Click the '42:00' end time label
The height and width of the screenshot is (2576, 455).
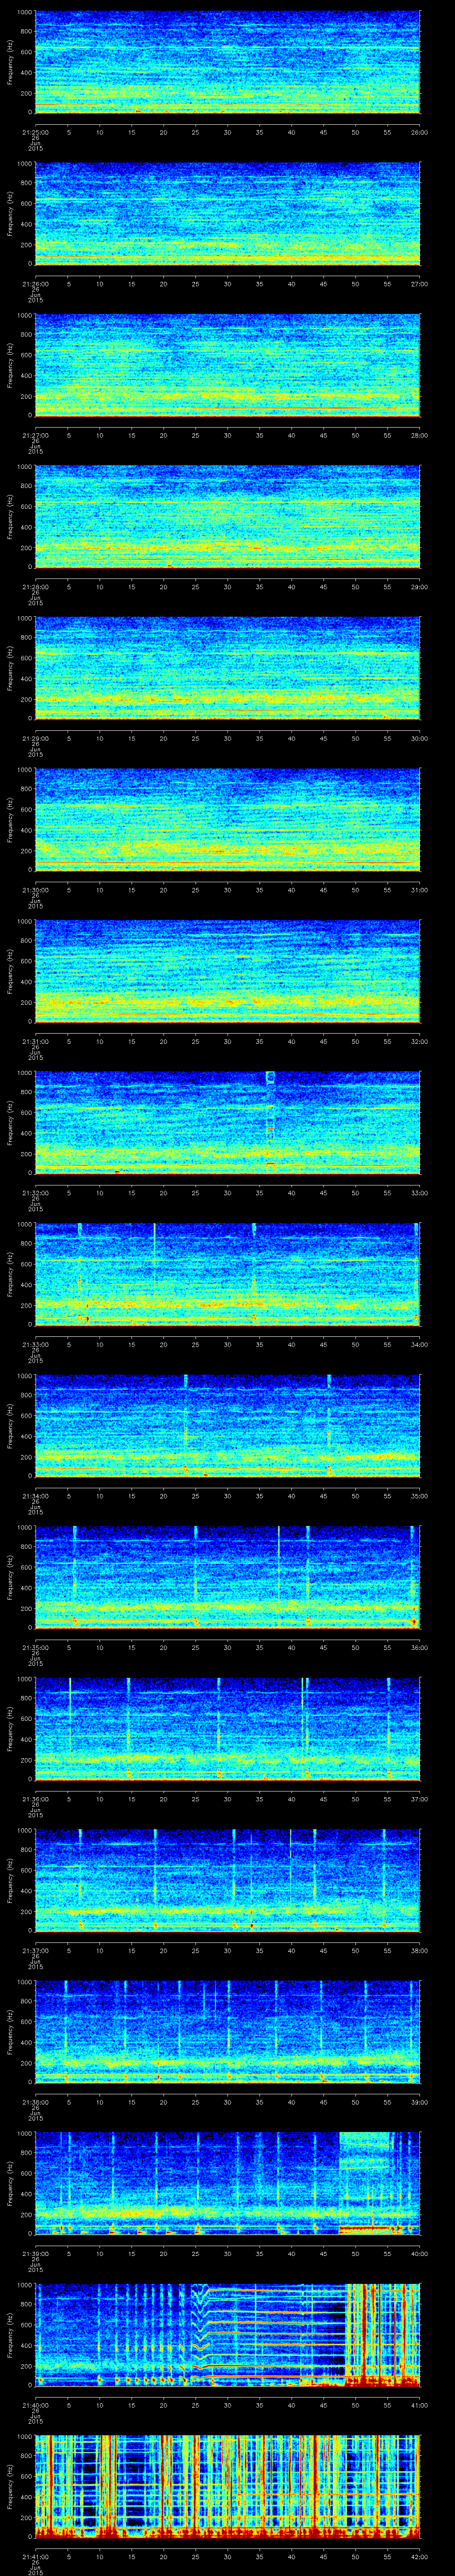(420, 2556)
